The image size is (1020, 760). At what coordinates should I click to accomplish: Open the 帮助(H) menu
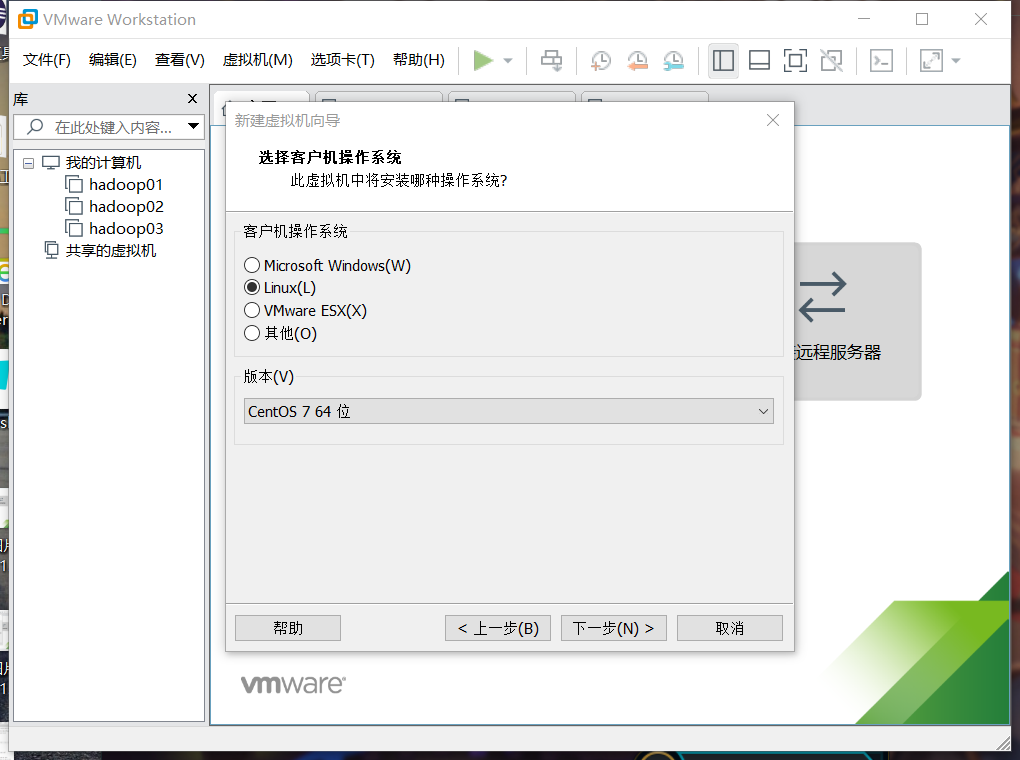419,60
